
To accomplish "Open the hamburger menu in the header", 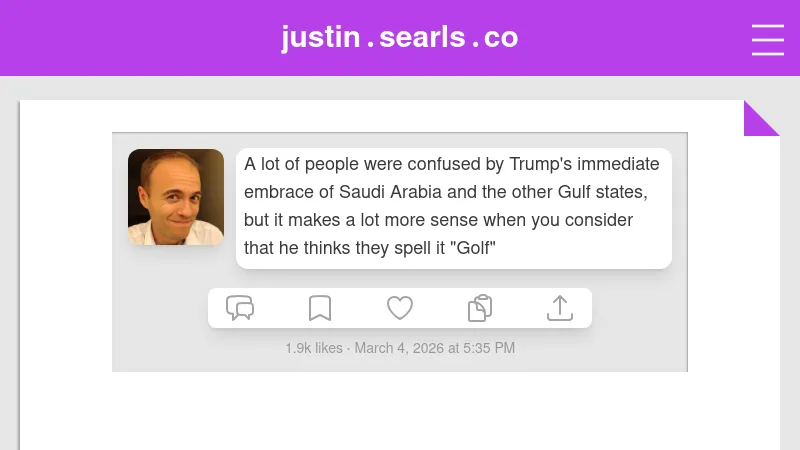I will pyautogui.click(x=768, y=39).
